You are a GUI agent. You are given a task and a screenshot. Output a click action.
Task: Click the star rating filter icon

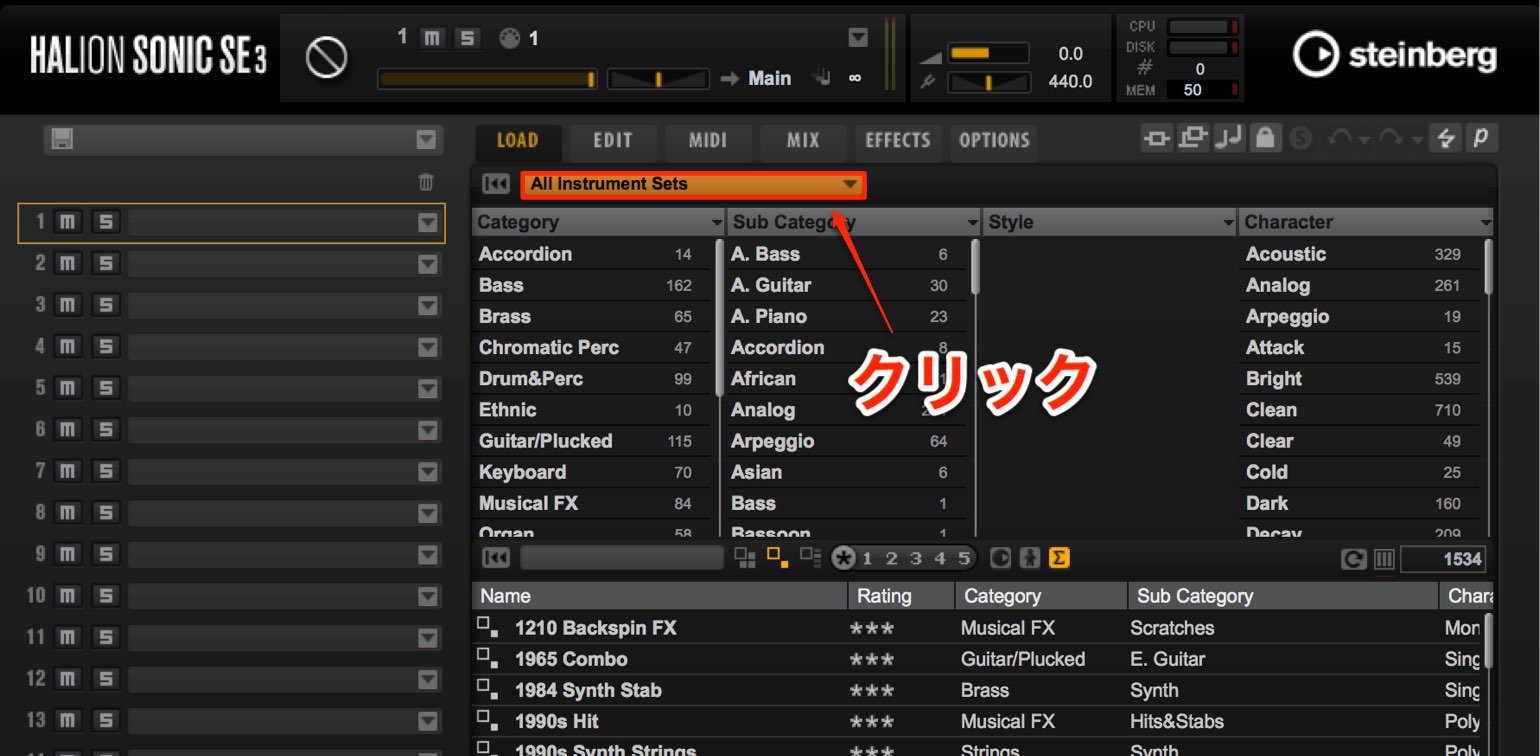843,559
